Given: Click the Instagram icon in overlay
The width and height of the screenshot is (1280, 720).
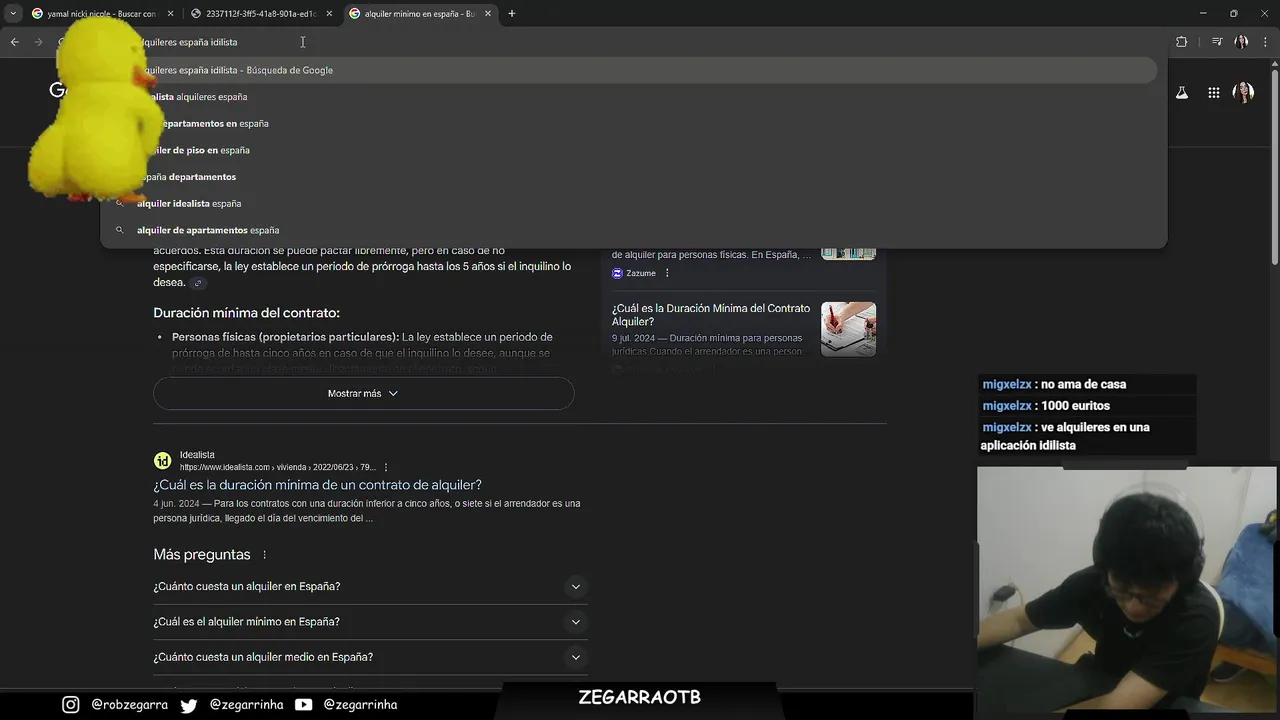Looking at the screenshot, I should point(70,705).
